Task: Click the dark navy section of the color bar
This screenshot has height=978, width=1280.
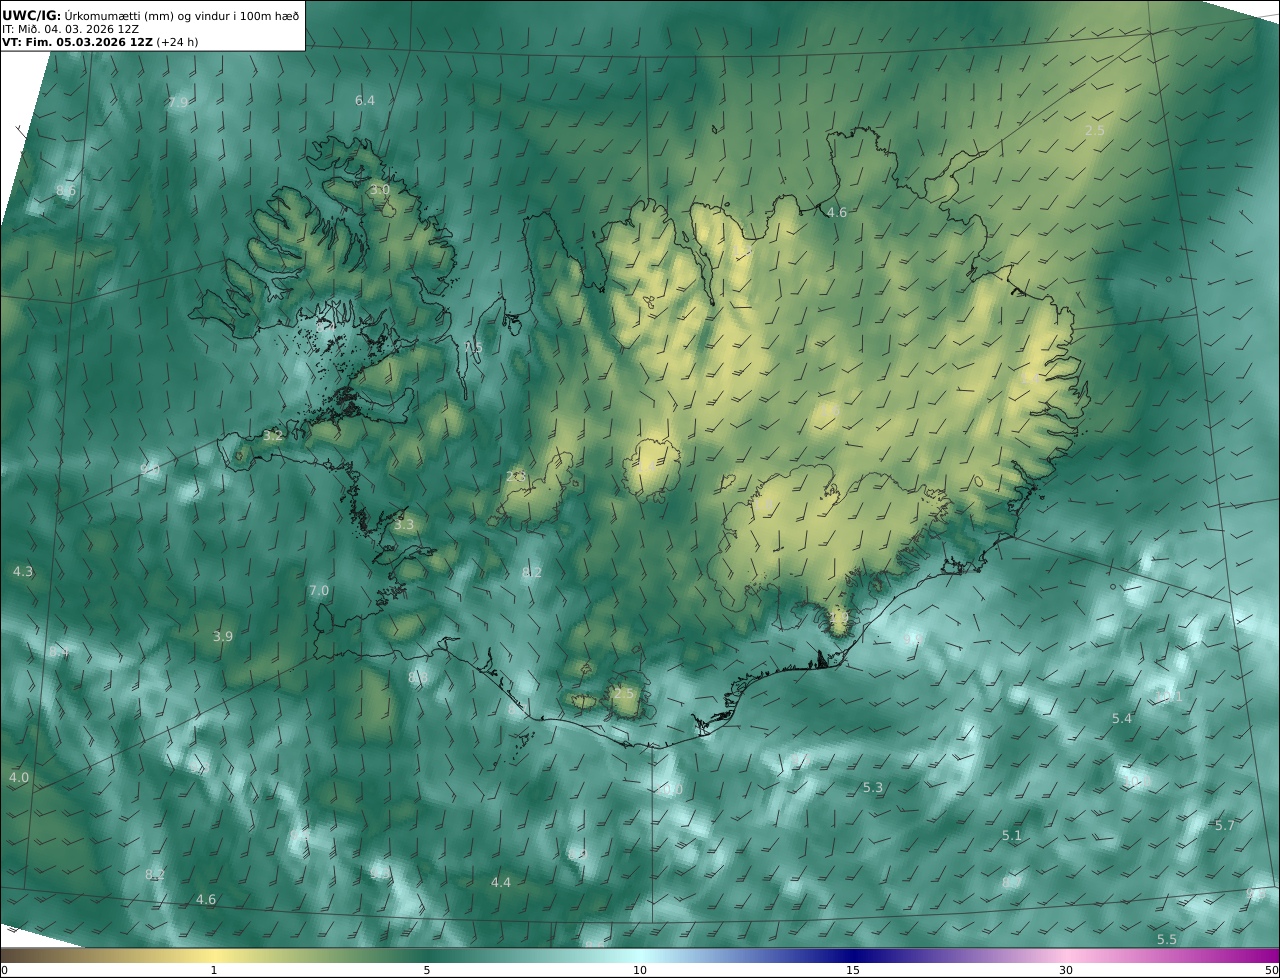Action: (x=853, y=956)
